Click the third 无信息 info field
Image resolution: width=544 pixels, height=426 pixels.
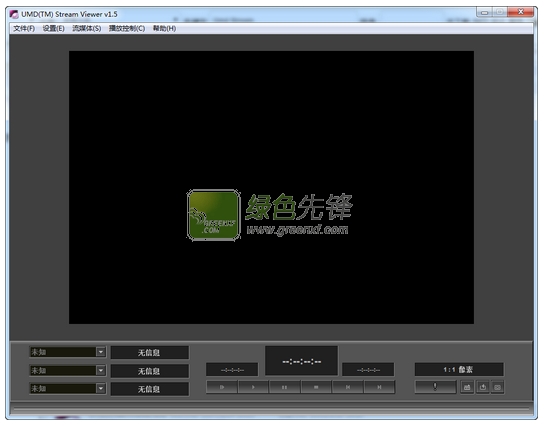click(150, 389)
